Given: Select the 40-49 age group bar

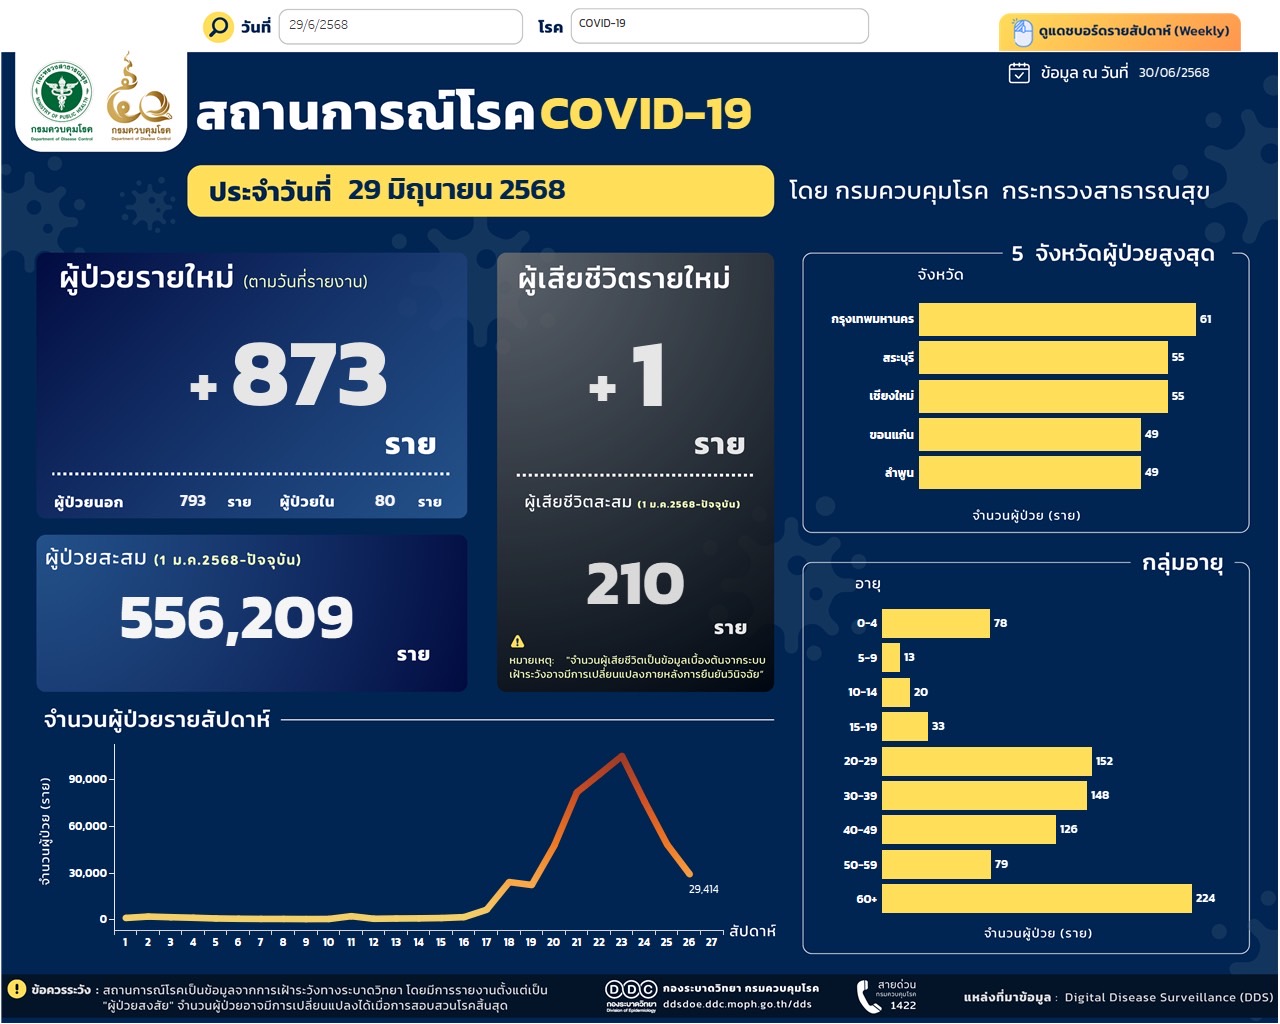Looking at the screenshot, I should coord(969,829).
